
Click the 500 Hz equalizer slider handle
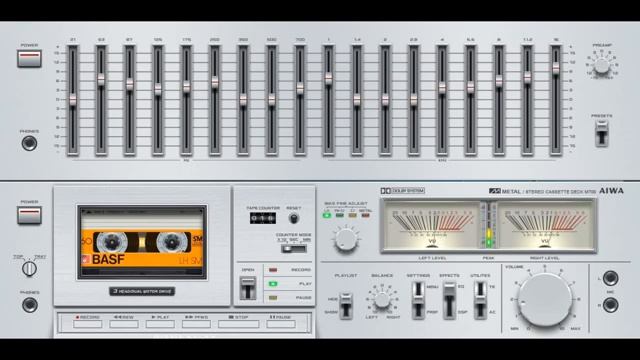click(x=271, y=100)
